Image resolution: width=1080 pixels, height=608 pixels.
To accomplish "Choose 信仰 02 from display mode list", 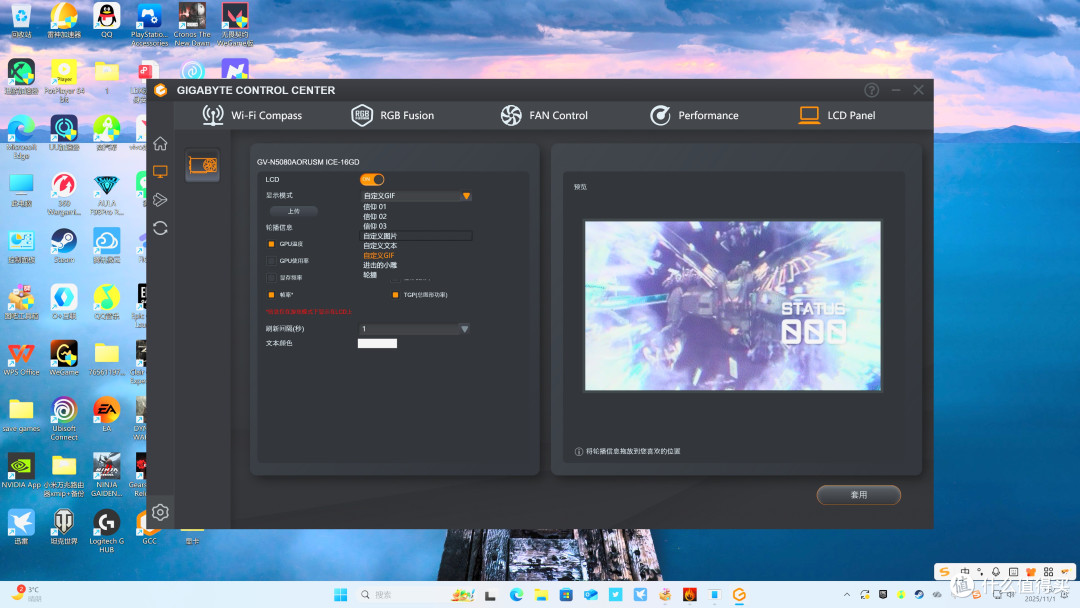I will tap(375, 216).
